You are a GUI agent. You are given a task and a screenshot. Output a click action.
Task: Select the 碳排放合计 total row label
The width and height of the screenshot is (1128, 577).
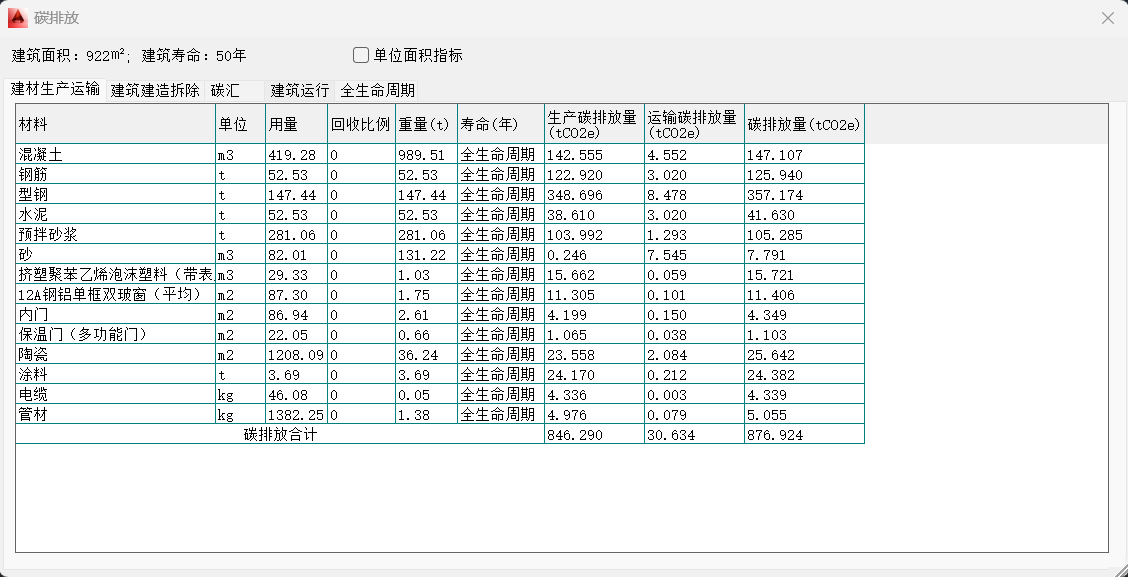pos(280,435)
